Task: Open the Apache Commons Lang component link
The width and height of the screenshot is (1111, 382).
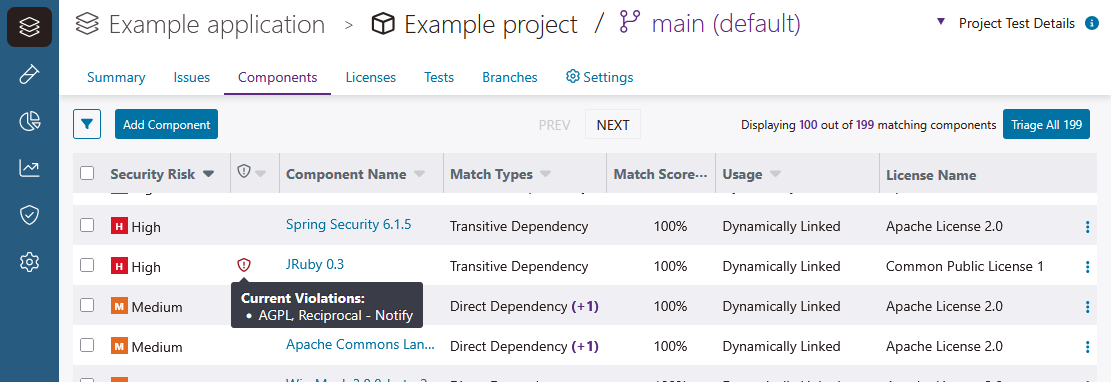Action: tap(361, 344)
